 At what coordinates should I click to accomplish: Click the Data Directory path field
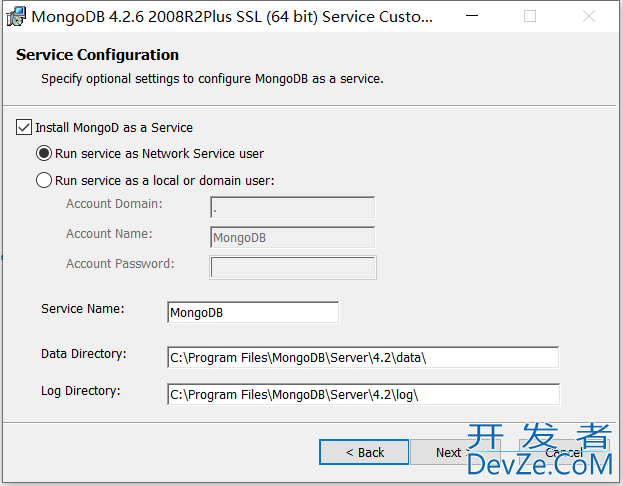(363, 357)
